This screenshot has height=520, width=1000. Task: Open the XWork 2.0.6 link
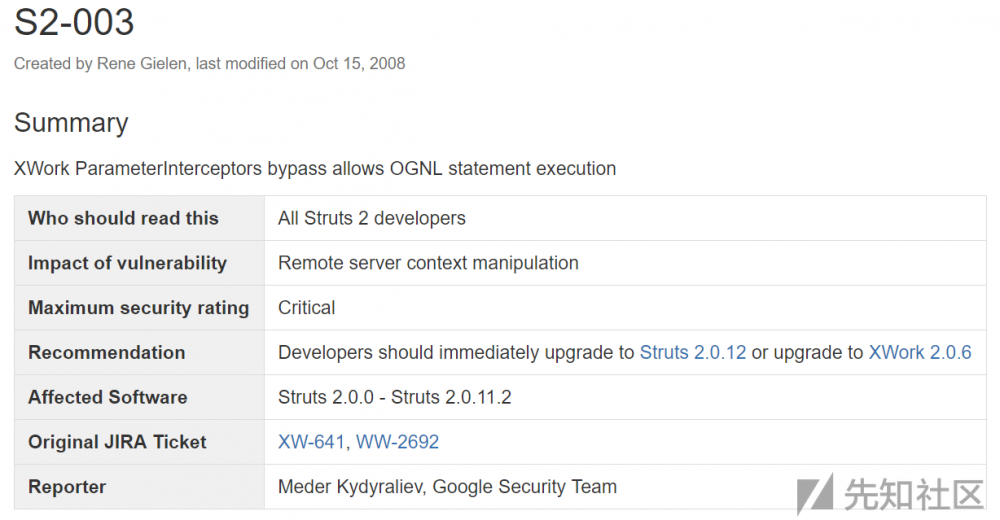919,352
